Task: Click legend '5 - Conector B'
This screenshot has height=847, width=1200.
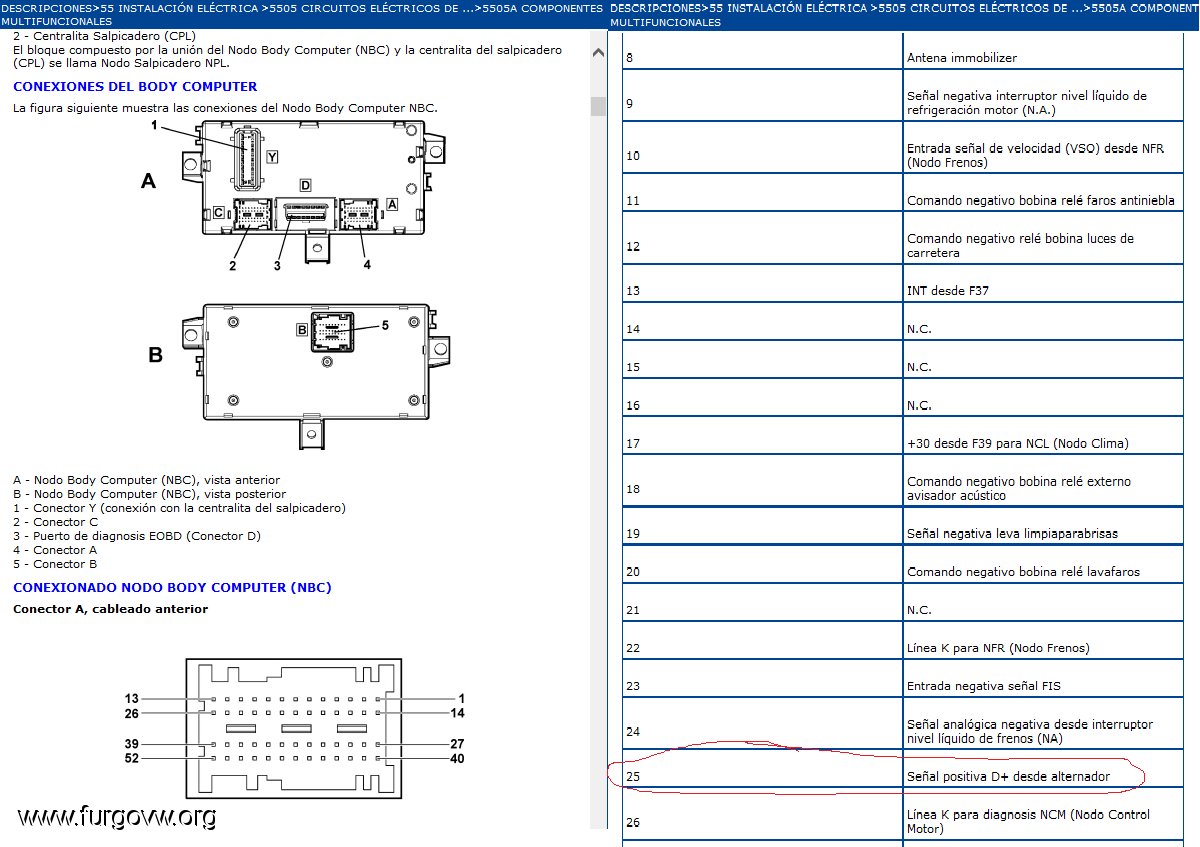Action: (x=55, y=564)
